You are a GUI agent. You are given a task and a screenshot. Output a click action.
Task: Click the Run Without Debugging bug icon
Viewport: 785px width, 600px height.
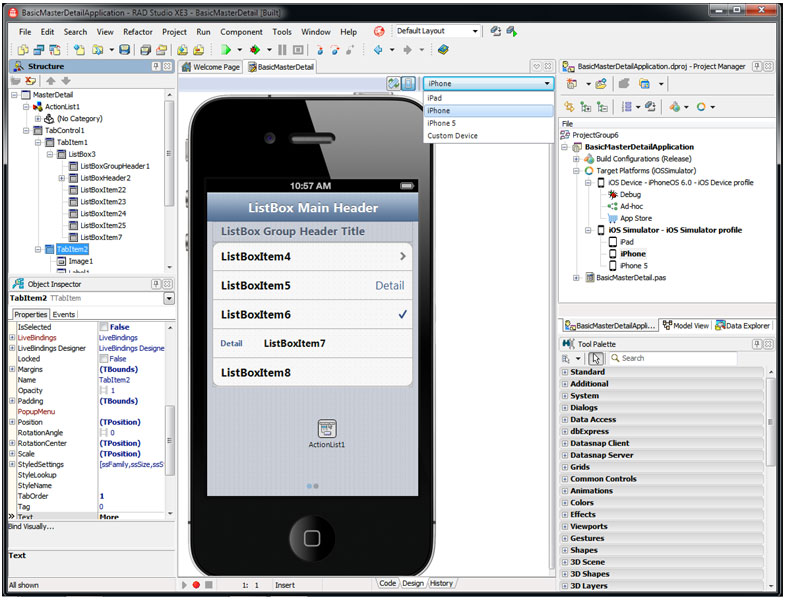[x=255, y=50]
